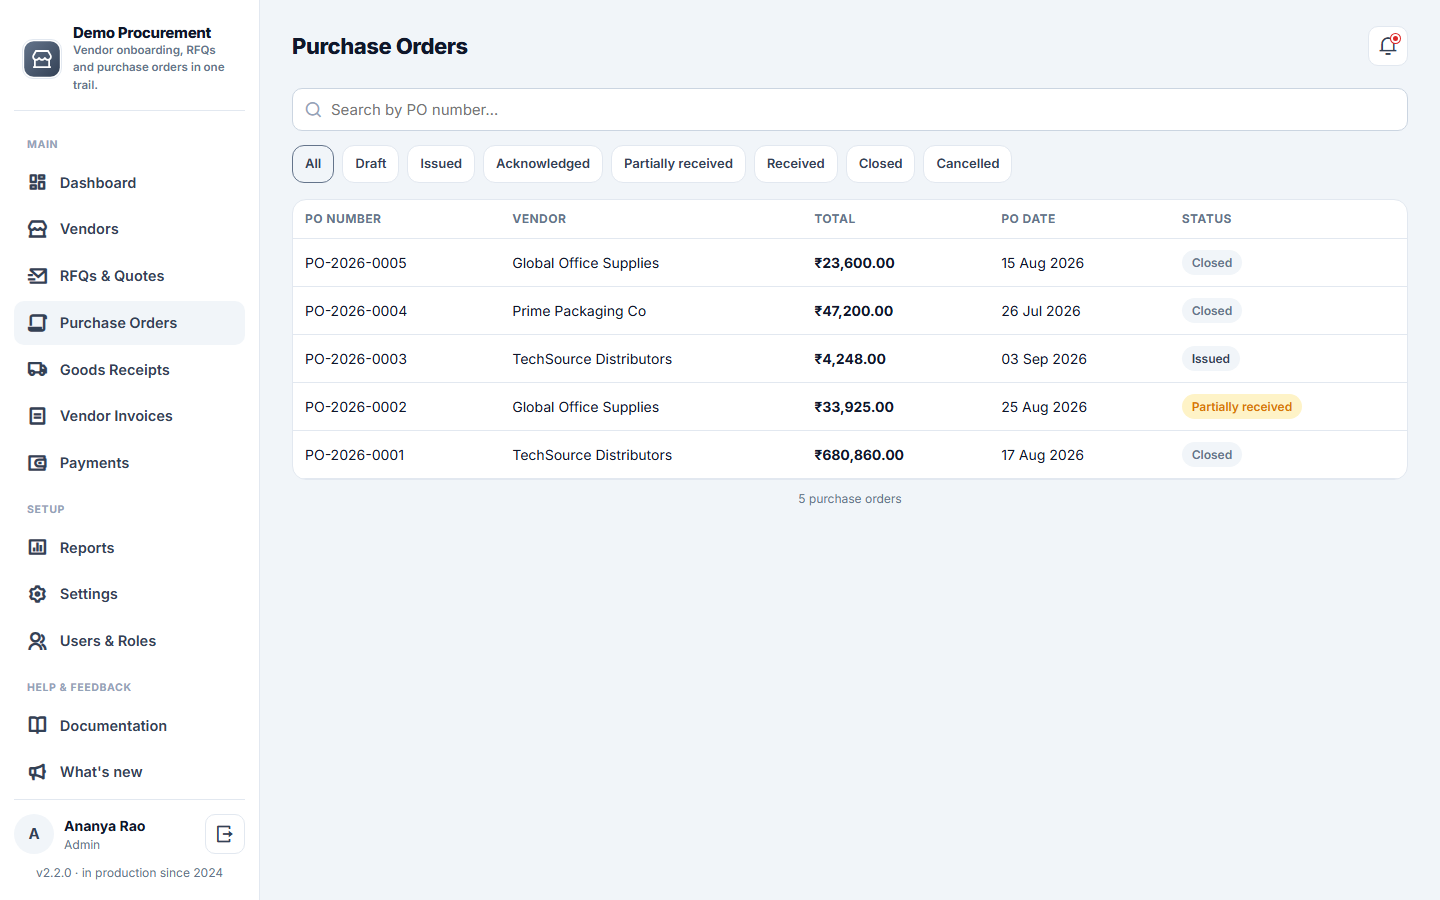Open Users & Roles page
Viewport: 1440px width, 900px height.
tap(129, 641)
